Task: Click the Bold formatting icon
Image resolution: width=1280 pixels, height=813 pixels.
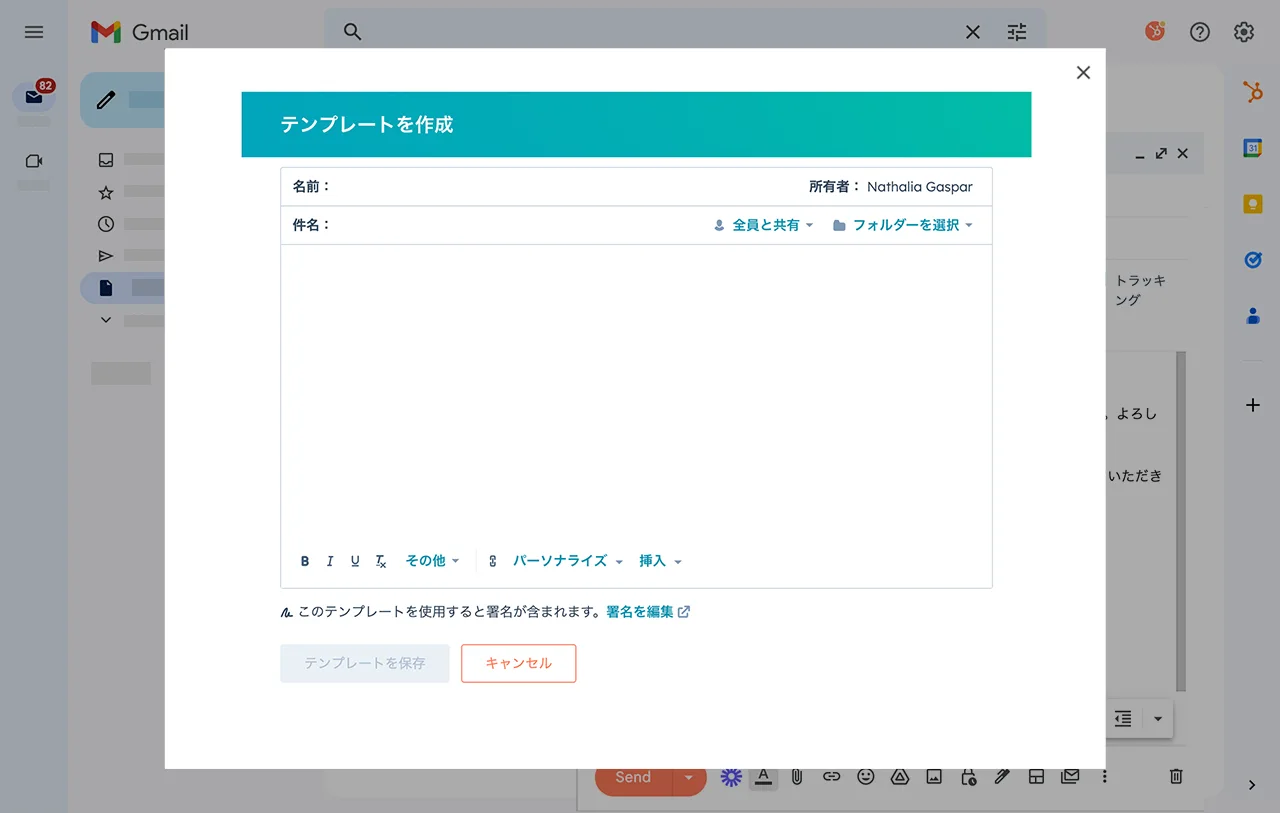Action: pos(305,561)
